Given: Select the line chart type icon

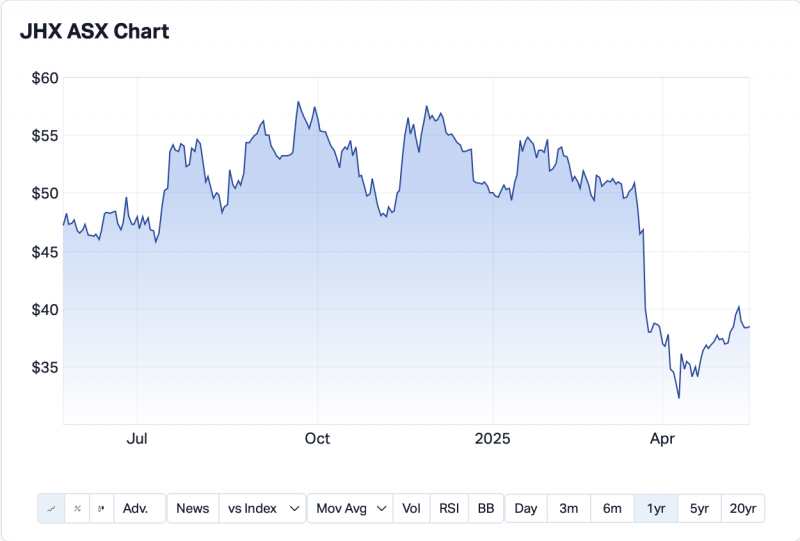Looking at the screenshot, I should [51, 508].
